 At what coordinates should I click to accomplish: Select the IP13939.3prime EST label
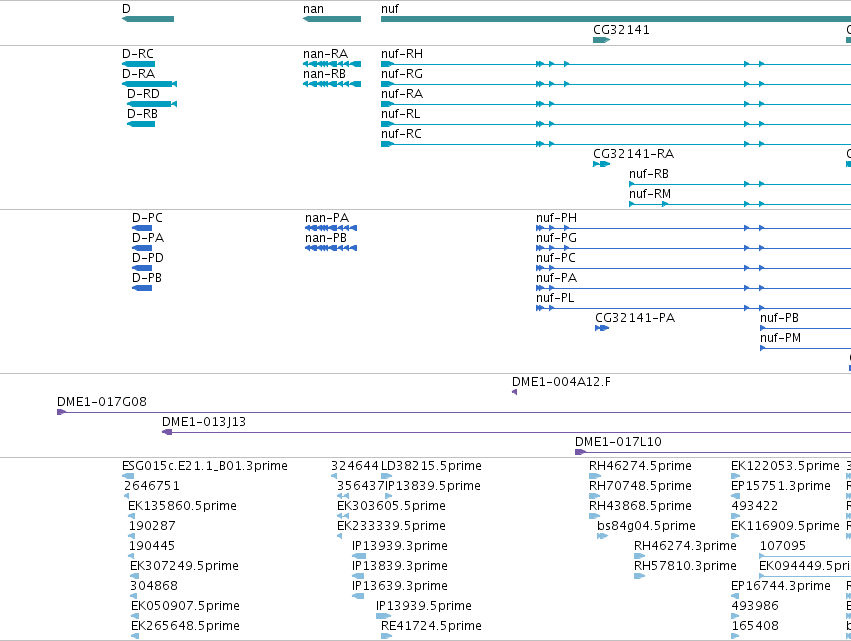point(399,546)
